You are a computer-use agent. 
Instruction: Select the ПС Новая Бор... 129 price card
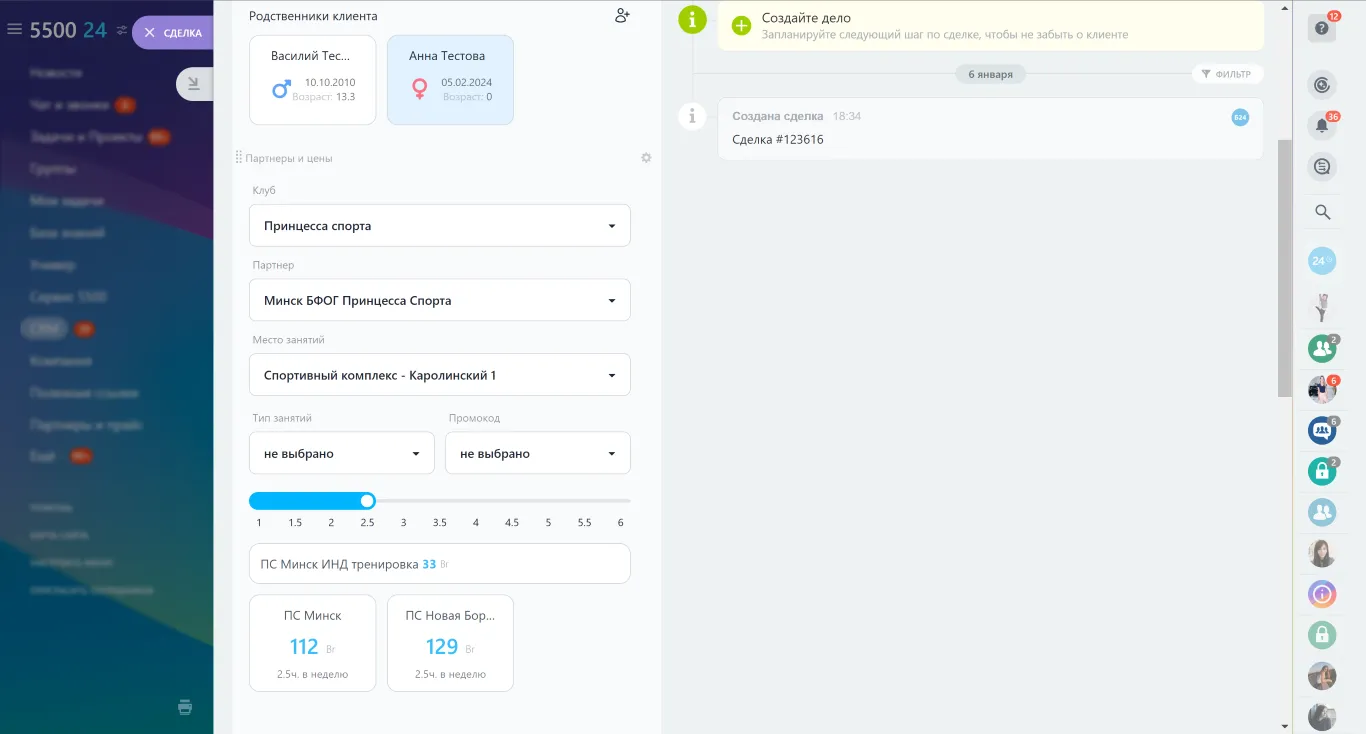click(450, 643)
